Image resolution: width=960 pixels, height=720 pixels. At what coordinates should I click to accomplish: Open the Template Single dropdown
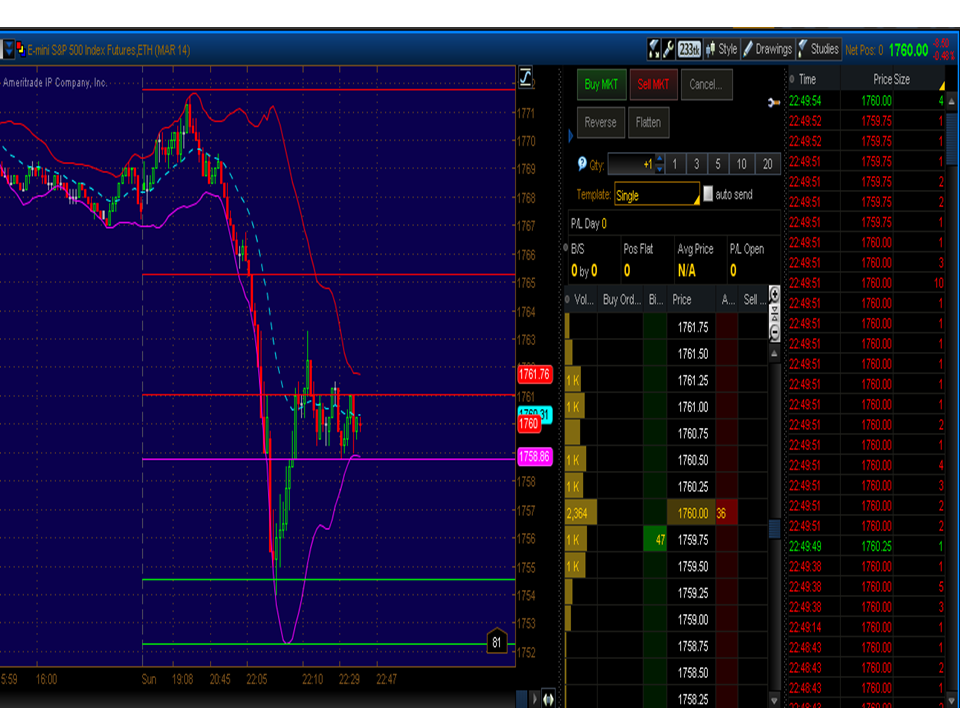coord(656,195)
